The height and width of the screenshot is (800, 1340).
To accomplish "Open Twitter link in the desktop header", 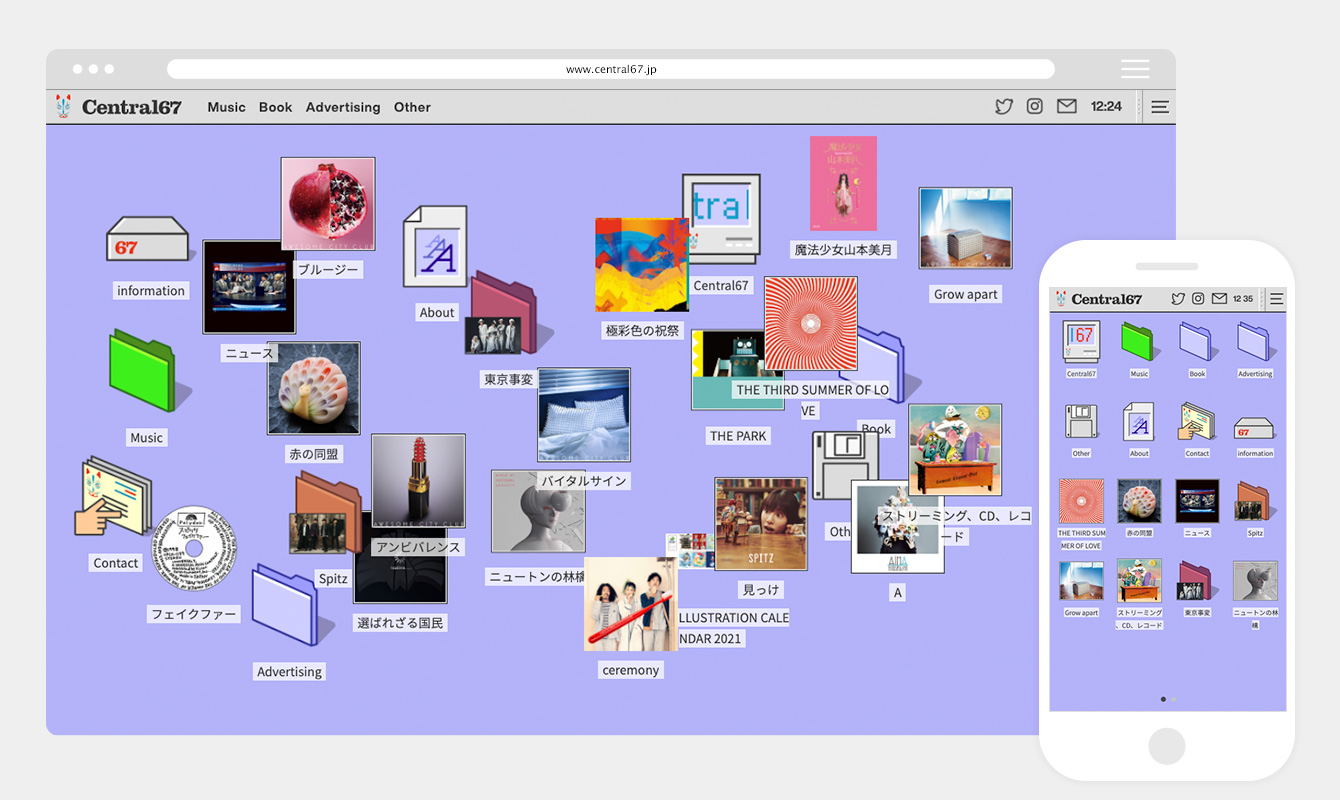I will (x=1004, y=106).
